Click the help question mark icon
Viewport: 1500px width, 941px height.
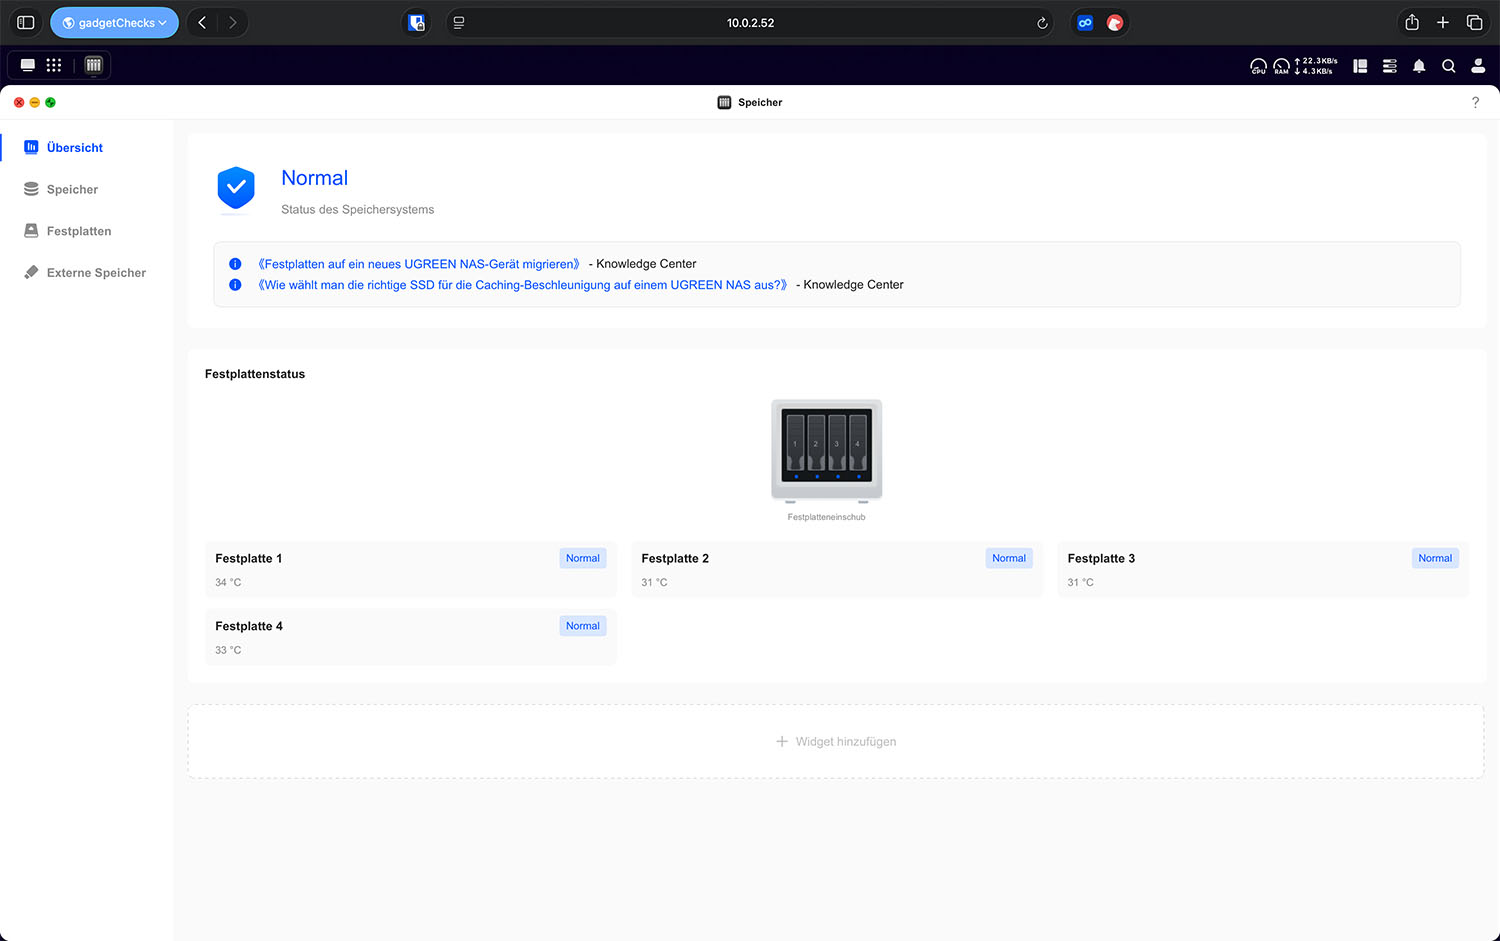click(1475, 103)
